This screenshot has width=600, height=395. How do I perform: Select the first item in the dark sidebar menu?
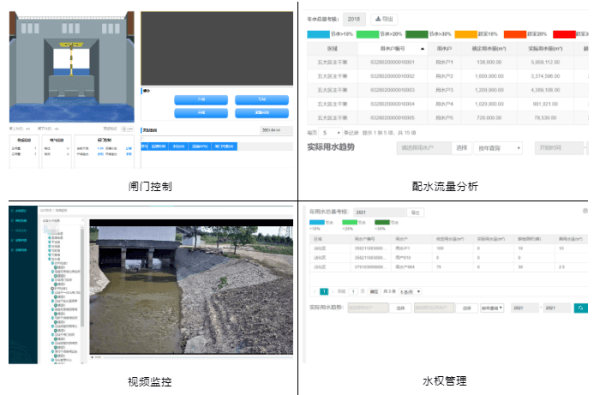coord(20,211)
